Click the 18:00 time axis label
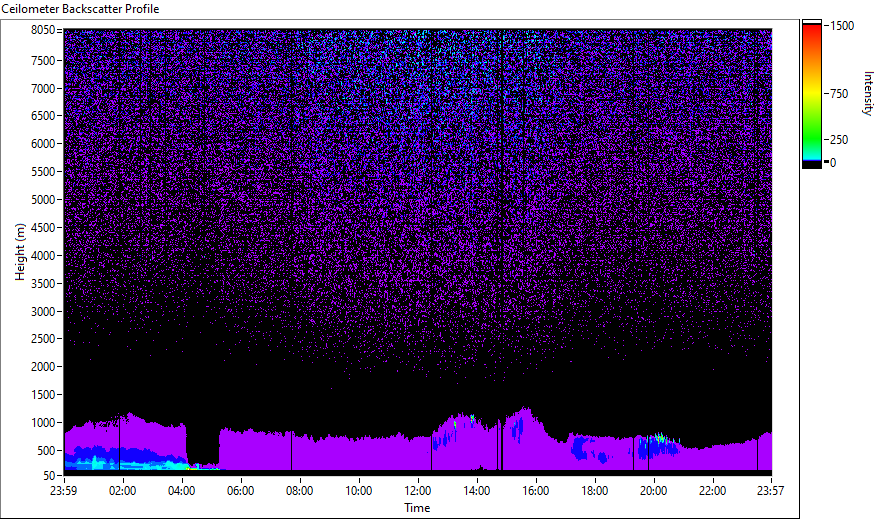 (x=595, y=491)
